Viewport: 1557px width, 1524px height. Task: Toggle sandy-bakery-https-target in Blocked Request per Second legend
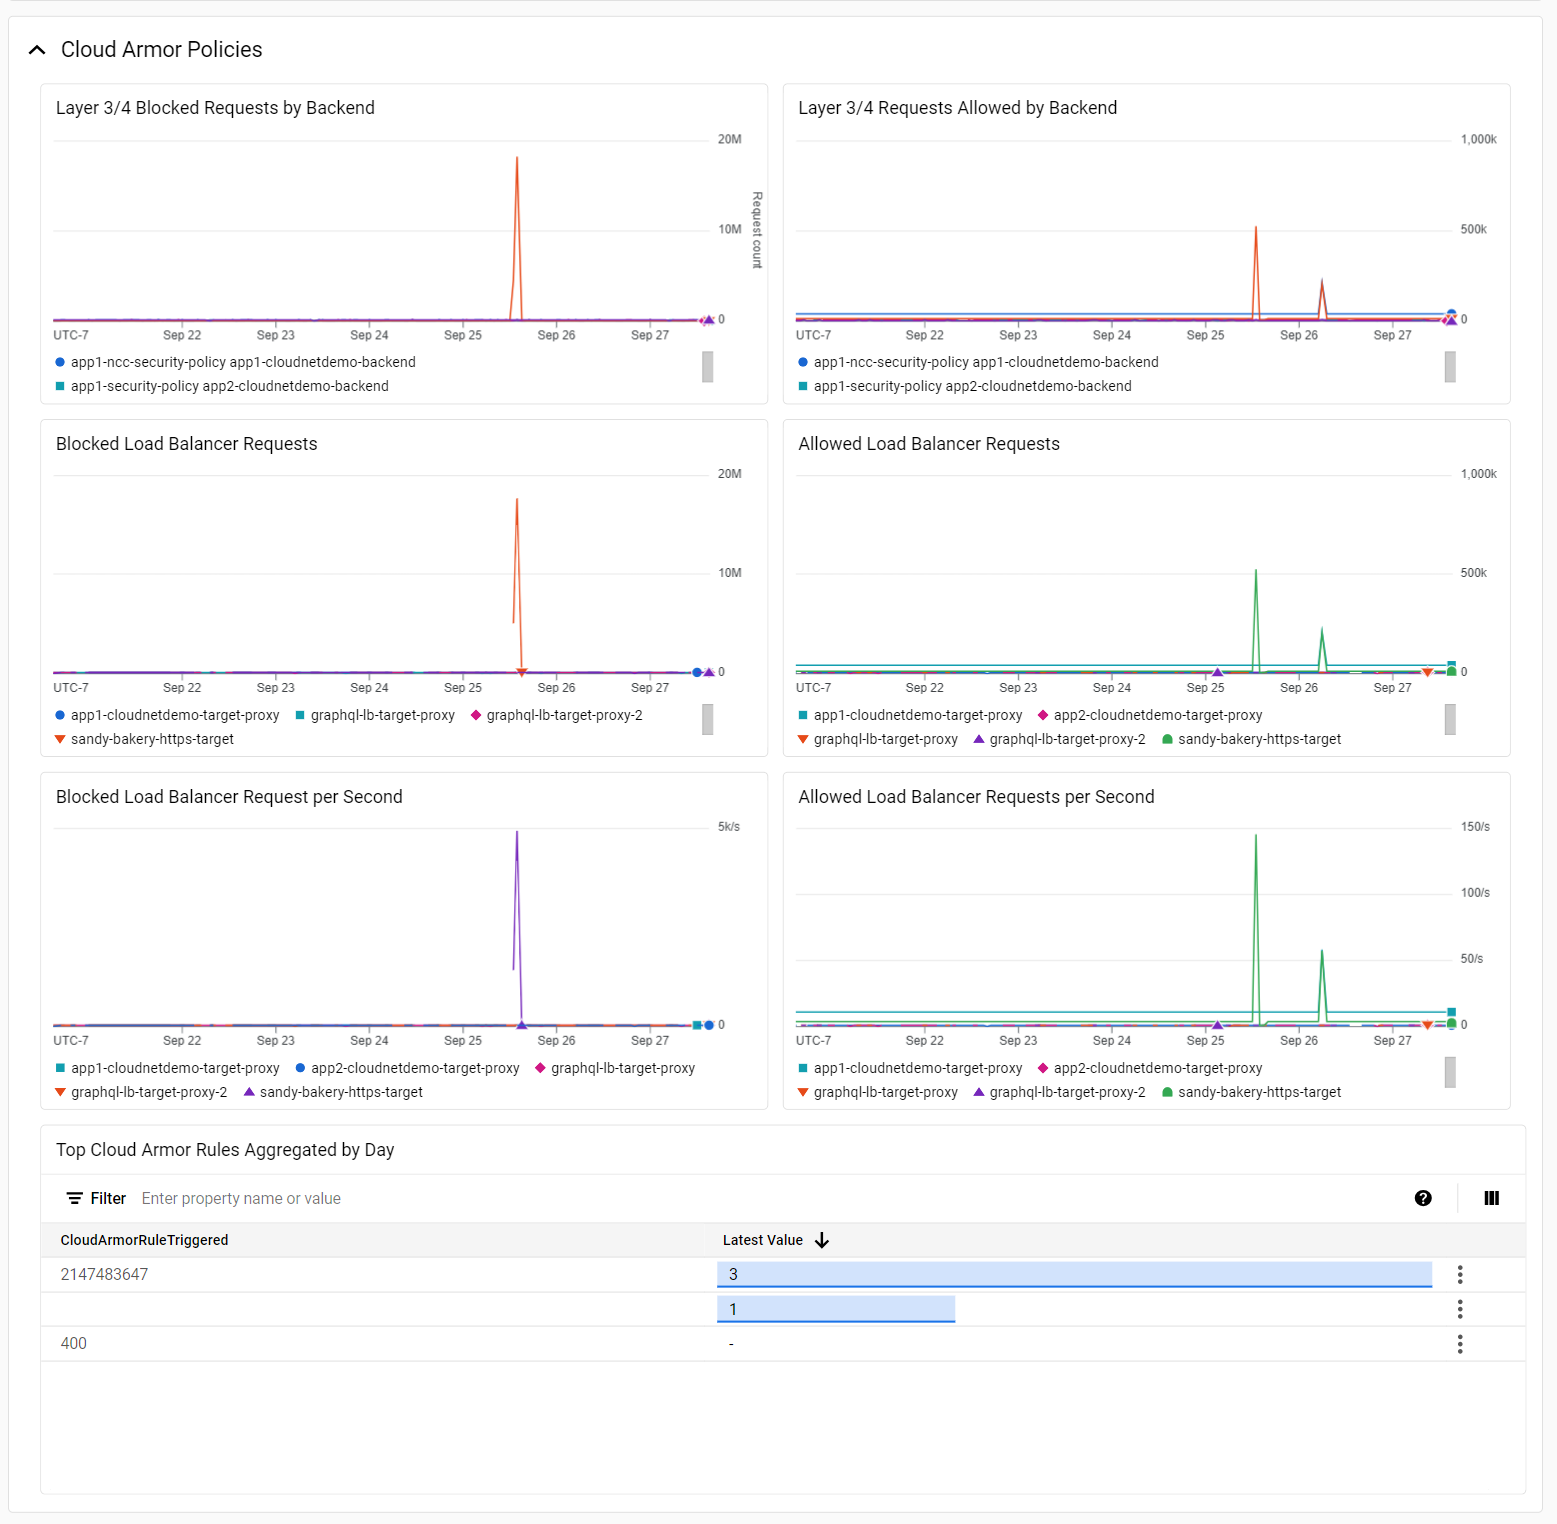(334, 1092)
